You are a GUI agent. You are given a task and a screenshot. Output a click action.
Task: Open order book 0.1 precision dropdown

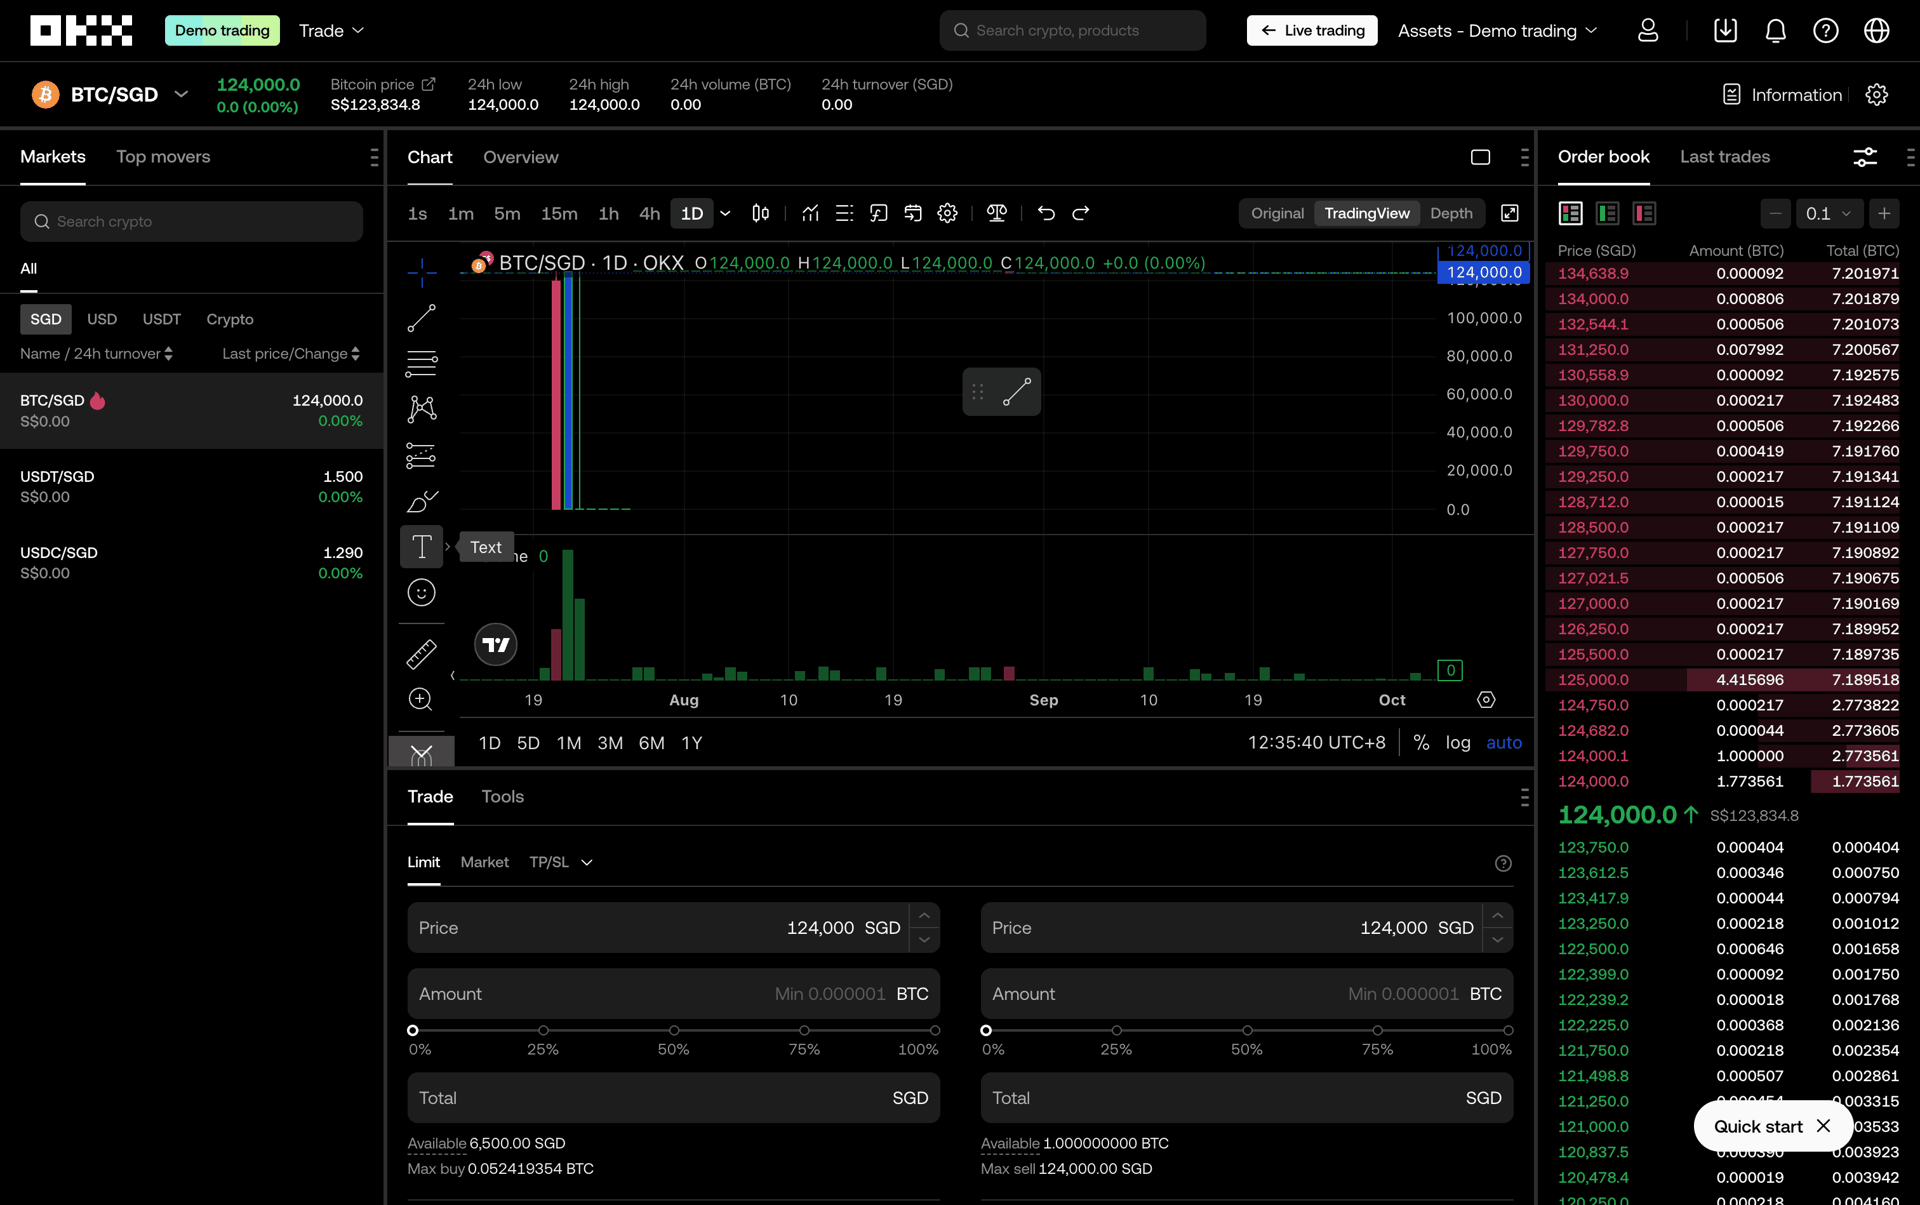(1828, 213)
